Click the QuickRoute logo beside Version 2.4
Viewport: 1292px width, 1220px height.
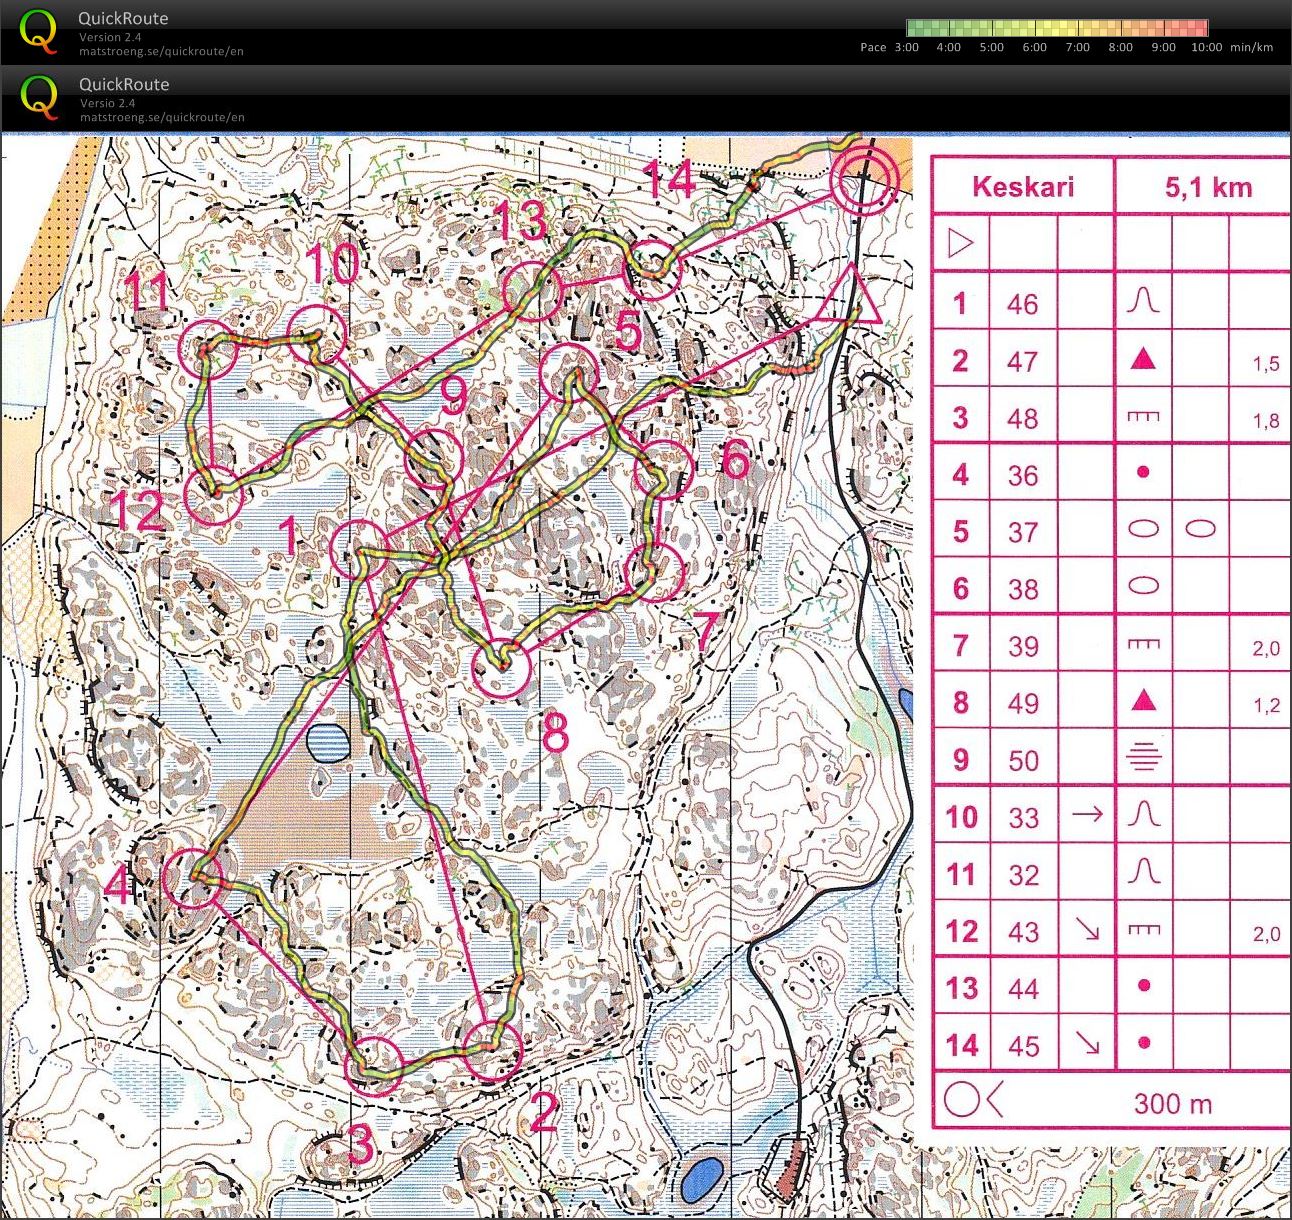click(x=39, y=31)
